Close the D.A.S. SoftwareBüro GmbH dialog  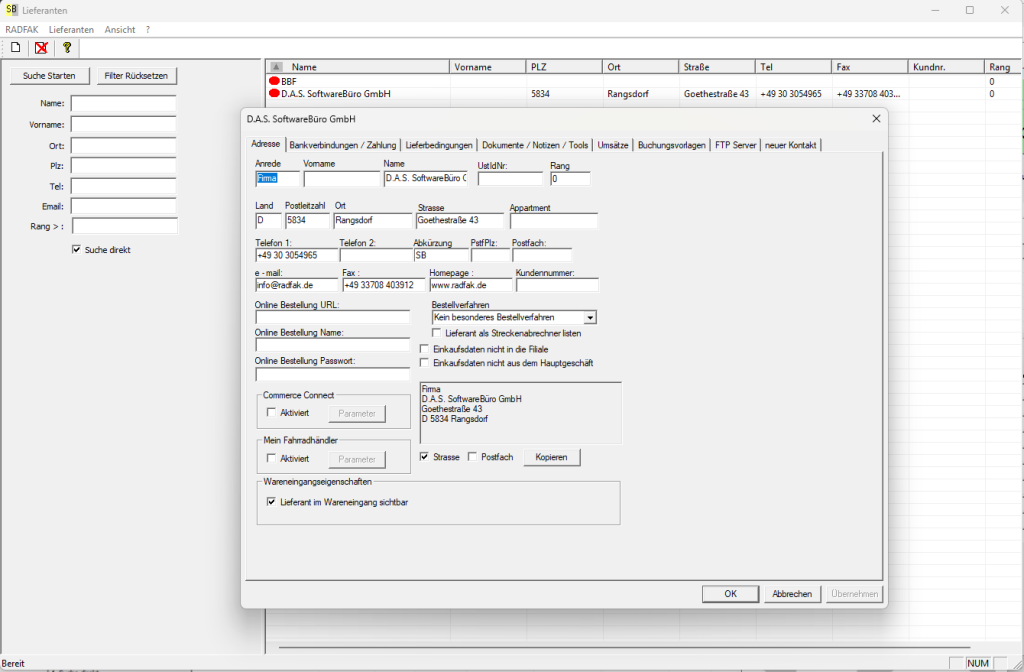(876, 119)
